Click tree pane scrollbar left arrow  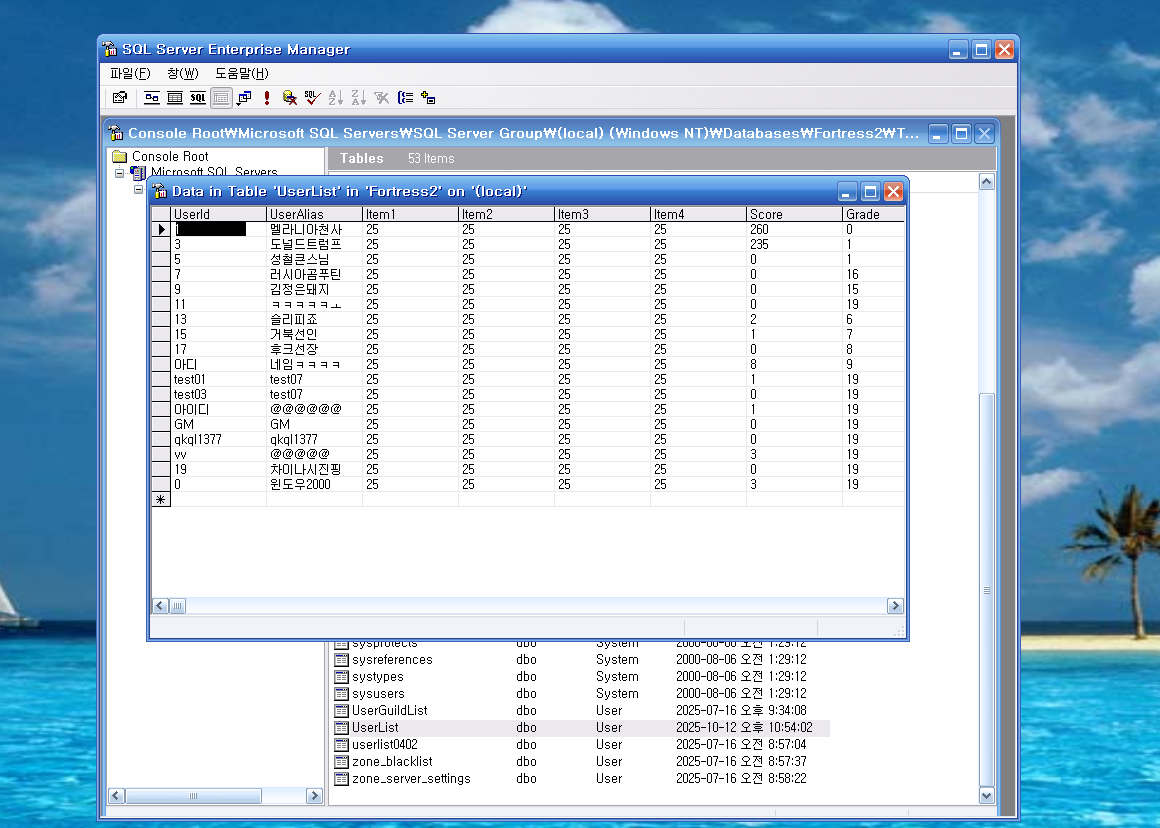[116, 796]
